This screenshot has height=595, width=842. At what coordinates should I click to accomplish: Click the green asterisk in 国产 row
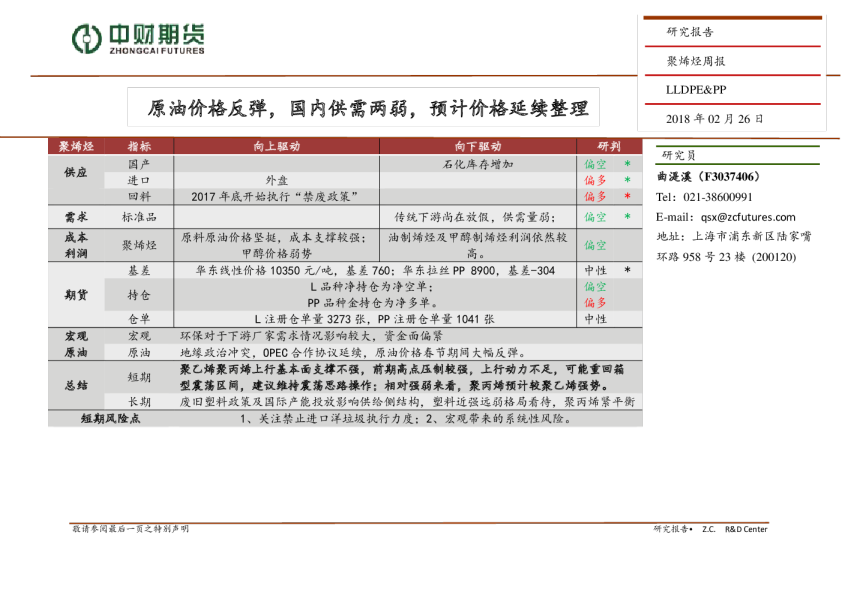coord(627,164)
